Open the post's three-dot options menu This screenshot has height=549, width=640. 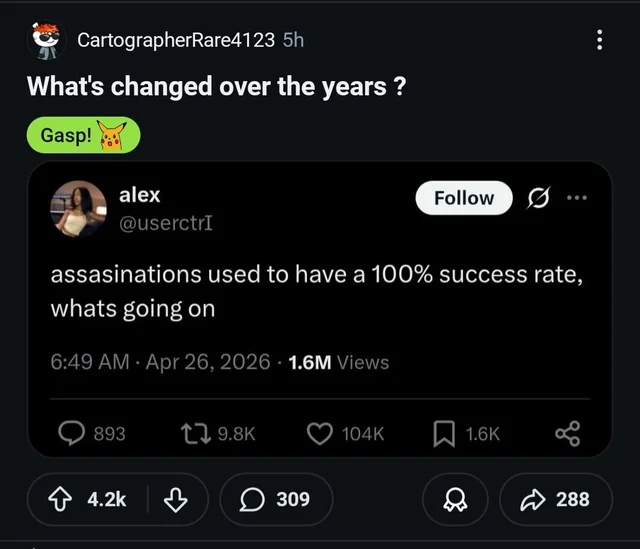point(599,40)
